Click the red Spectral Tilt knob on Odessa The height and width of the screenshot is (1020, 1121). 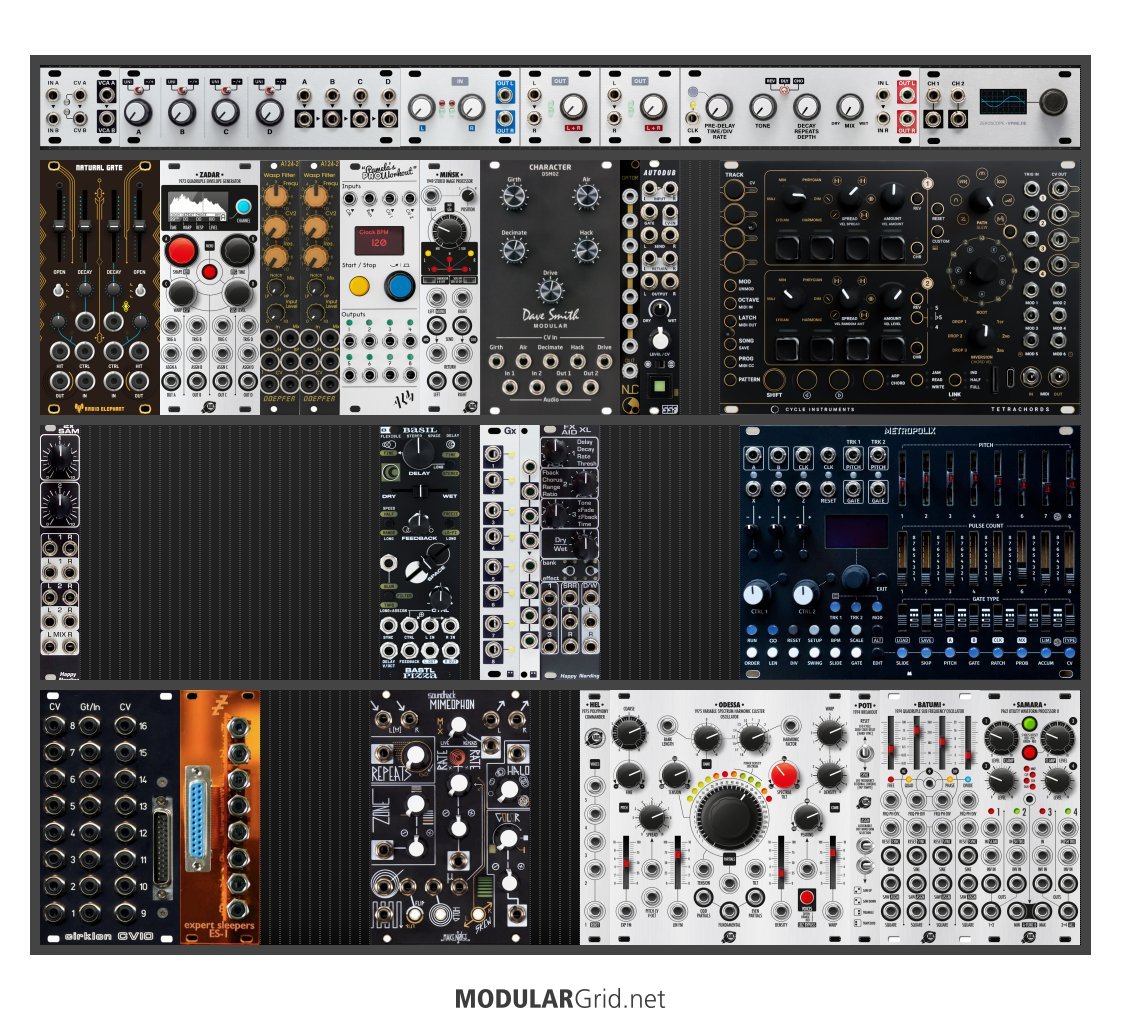click(784, 776)
